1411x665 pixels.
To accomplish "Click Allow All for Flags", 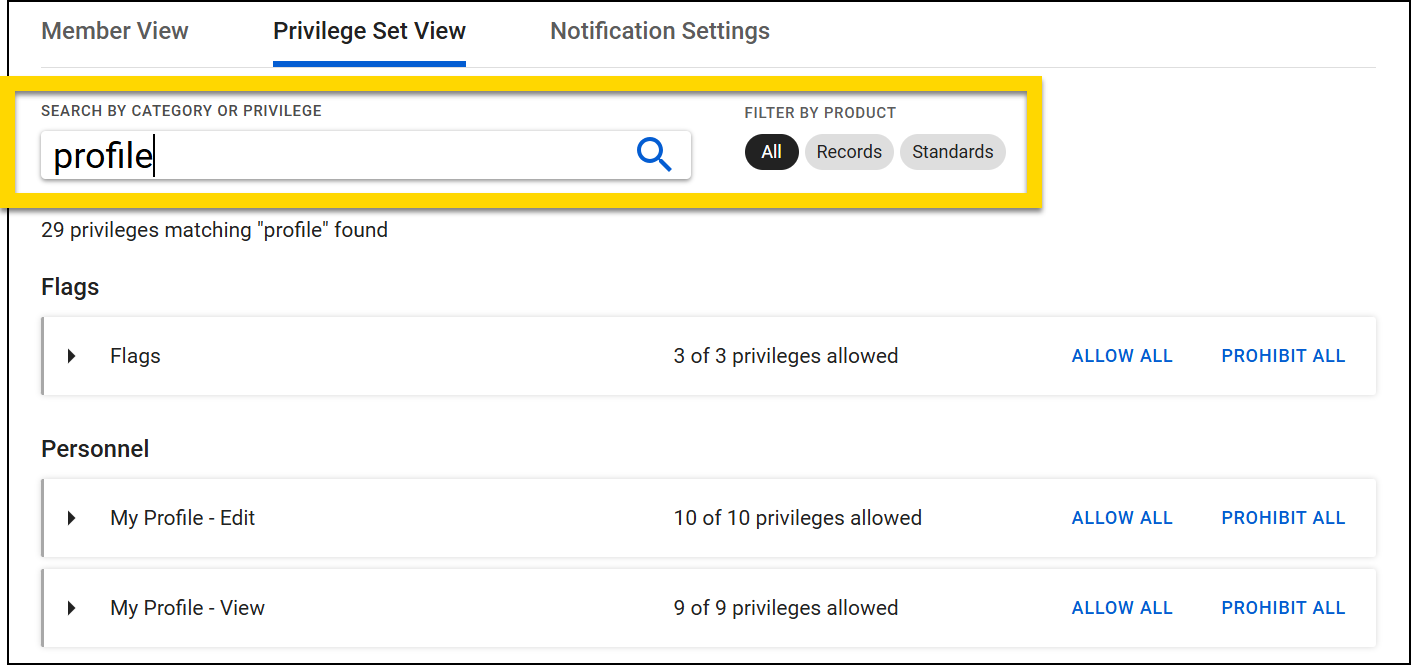I will coord(1121,355).
